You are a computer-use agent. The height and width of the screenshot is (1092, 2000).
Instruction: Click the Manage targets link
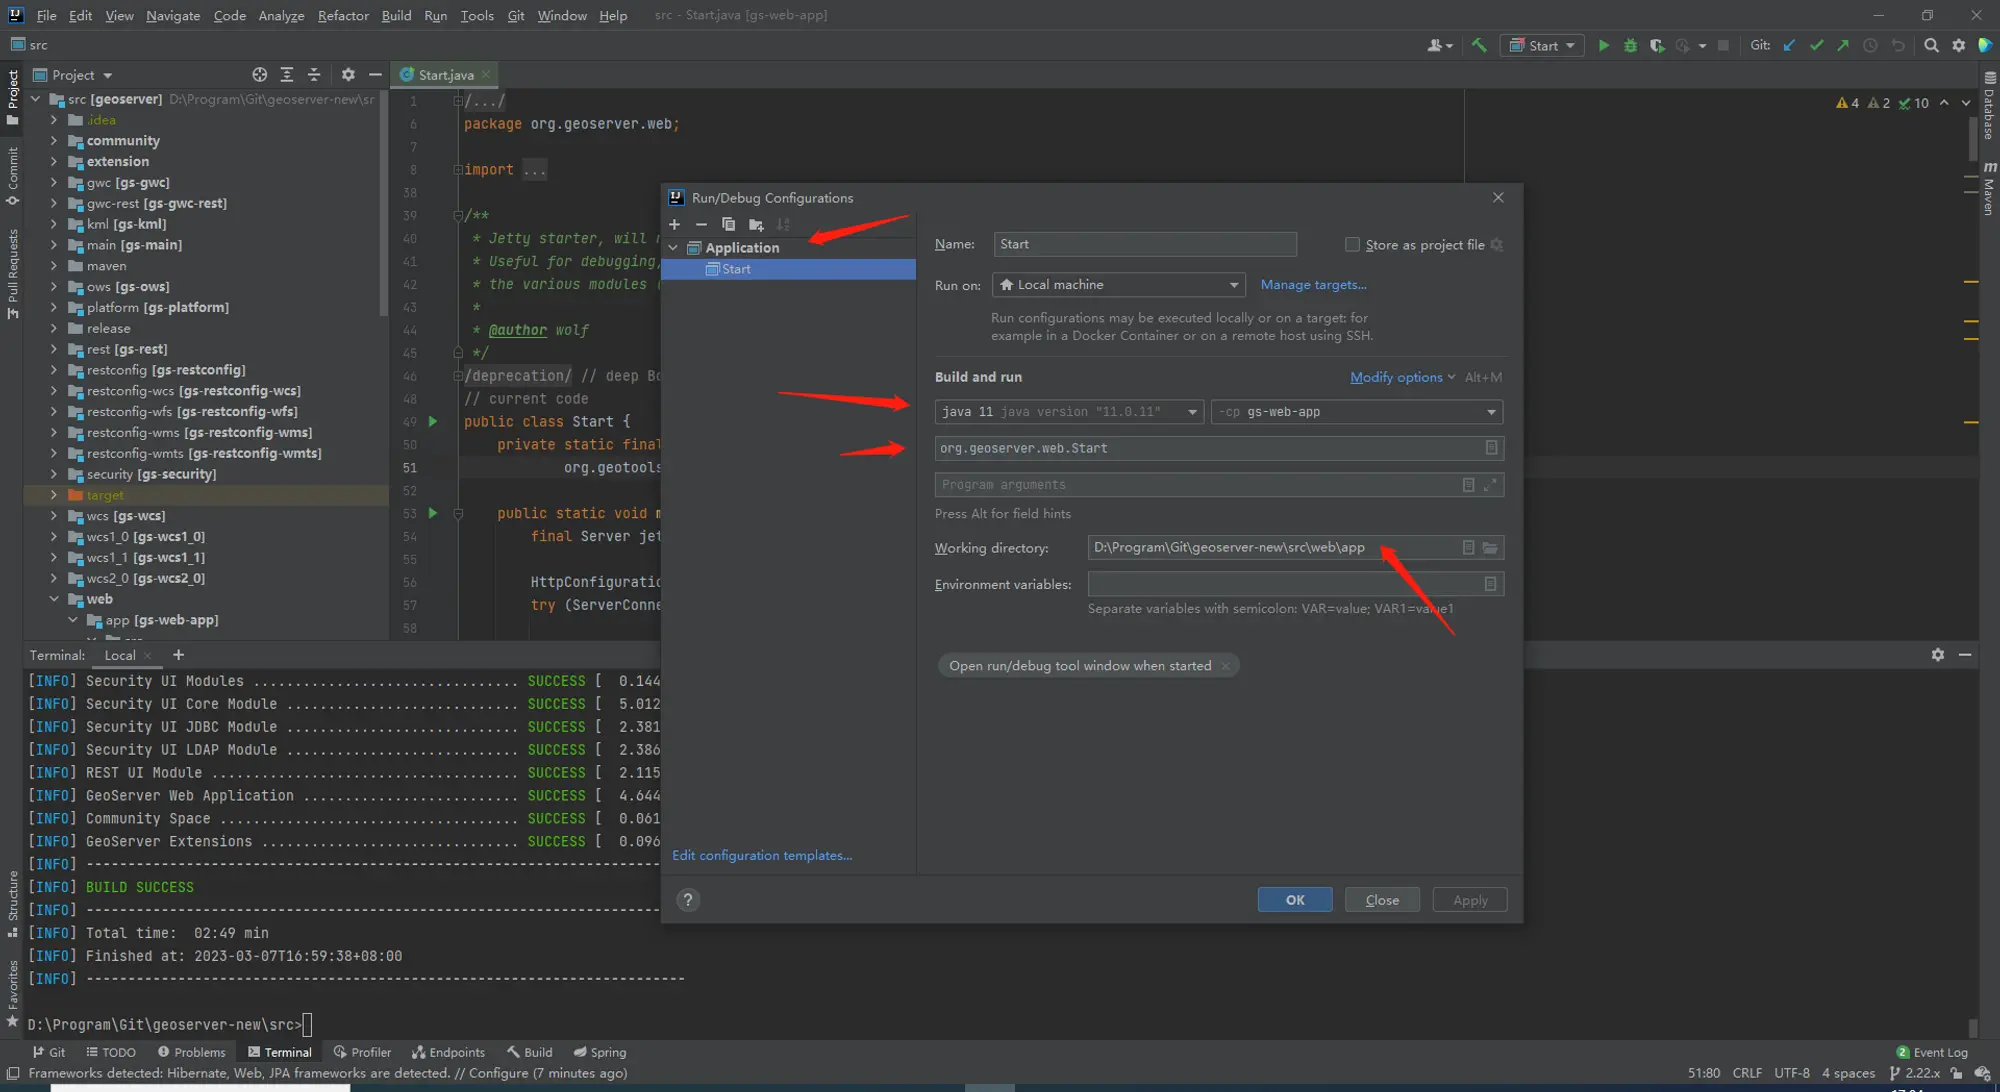[x=1313, y=285]
